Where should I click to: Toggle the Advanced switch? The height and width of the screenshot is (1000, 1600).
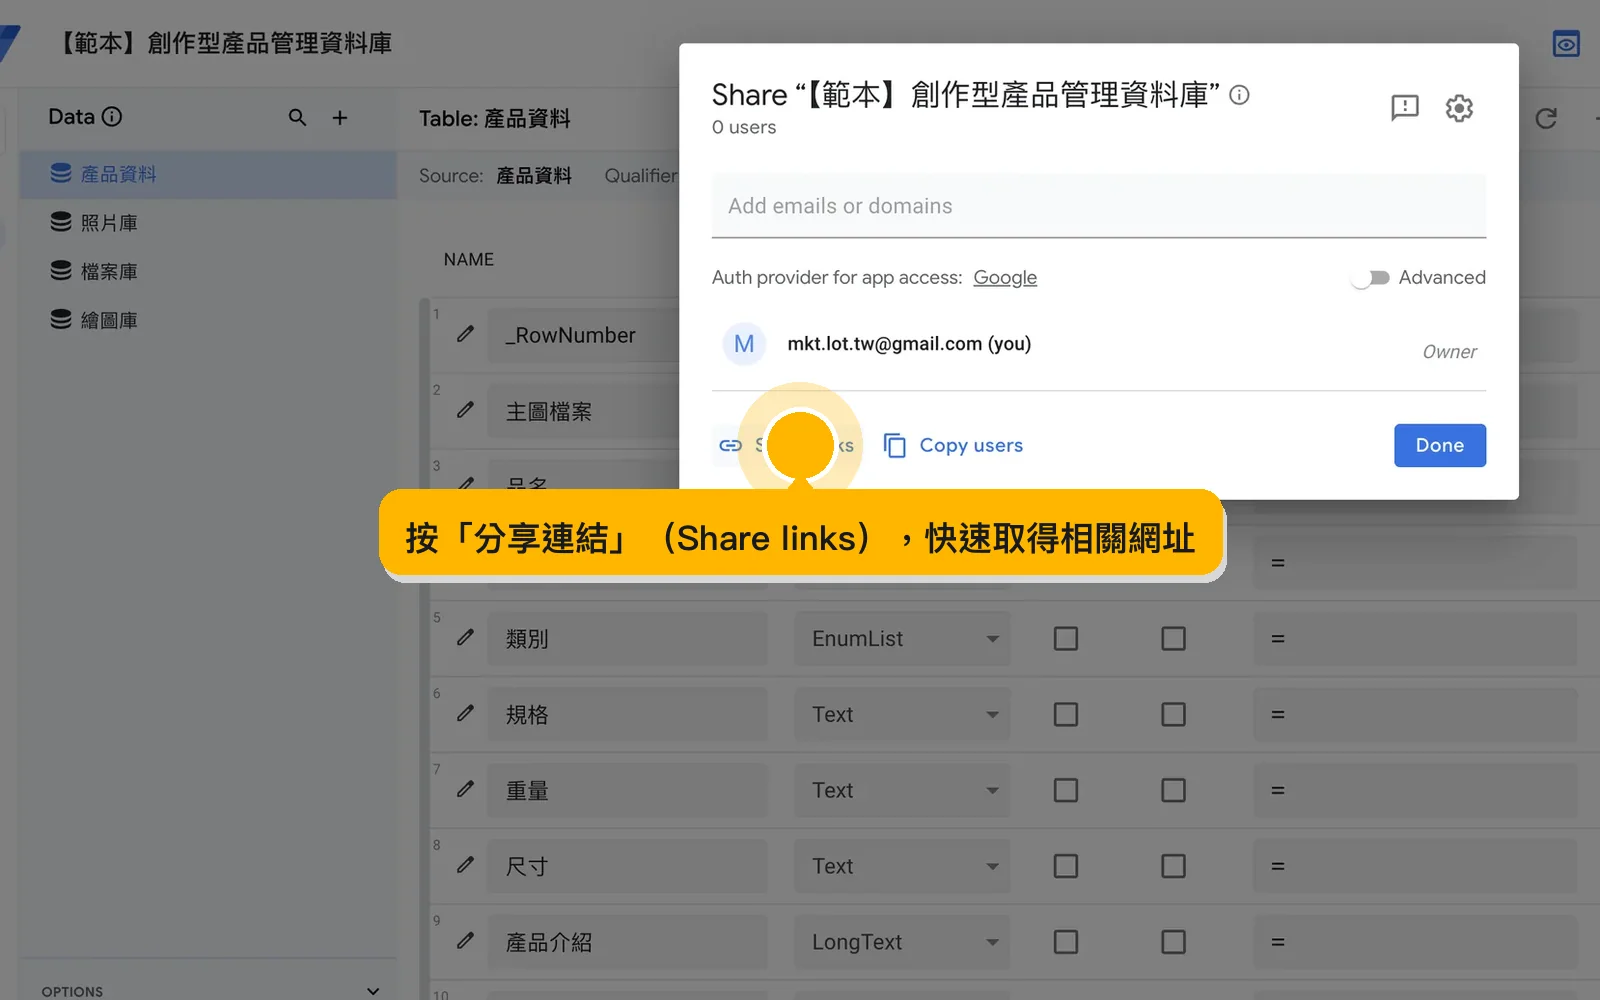(x=1370, y=278)
